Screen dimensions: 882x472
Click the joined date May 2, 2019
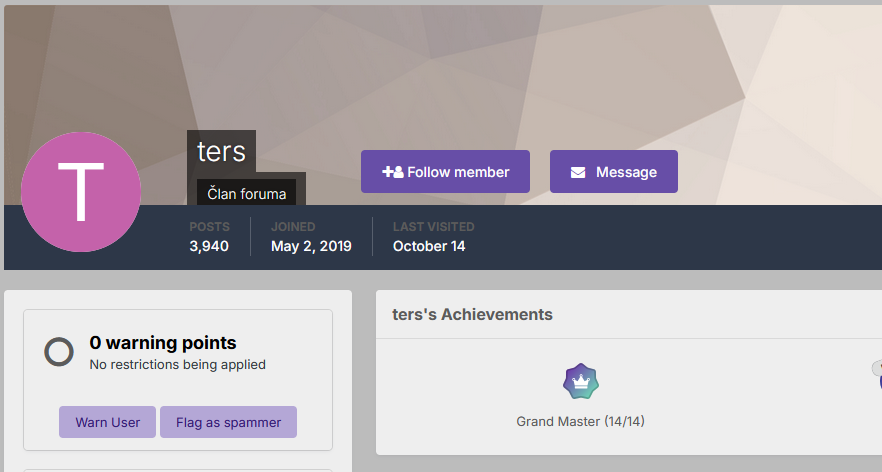(311, 246)
